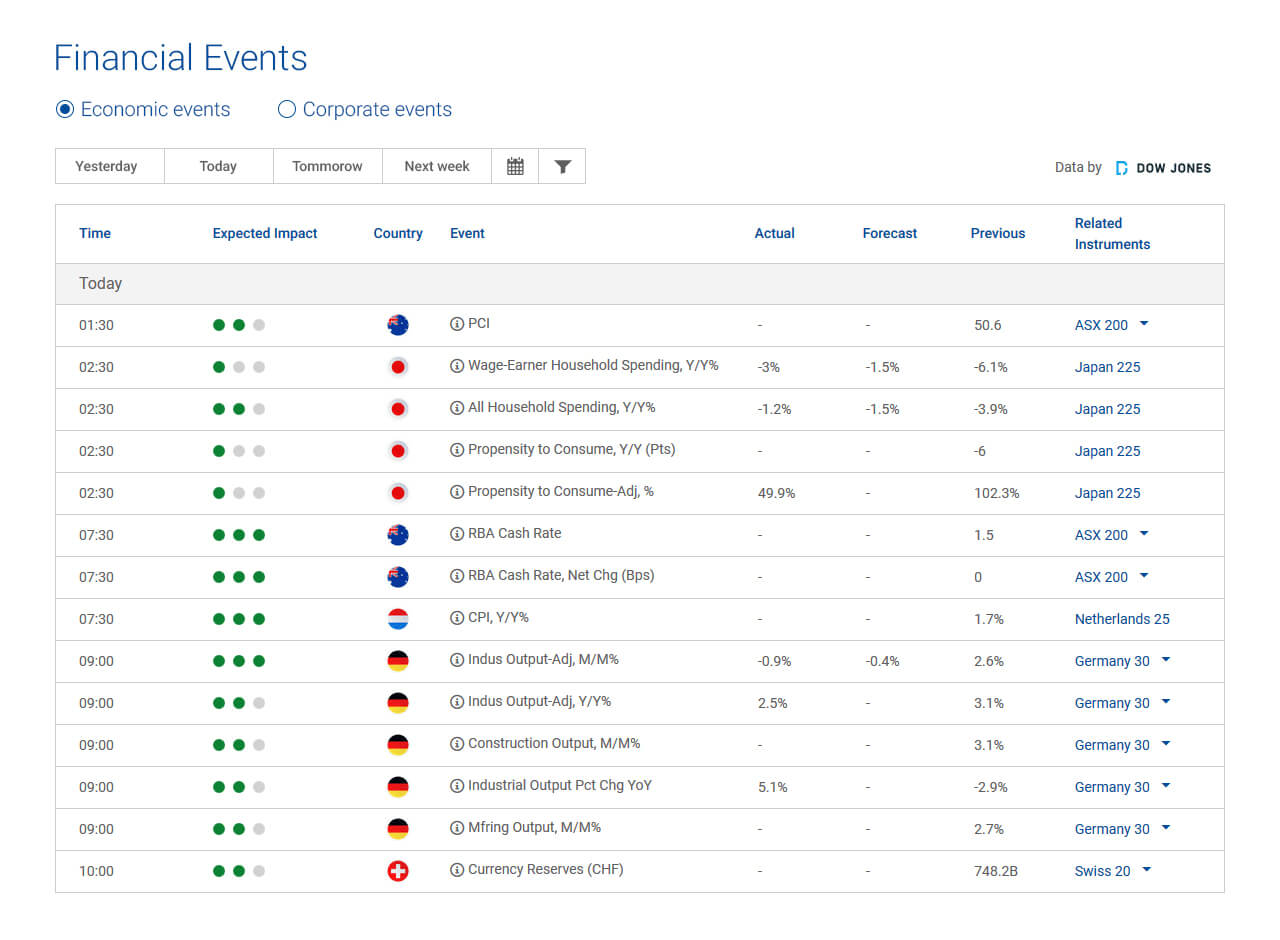Expand Swiss 20 related instruments dropdown
The width and height of the screenshot is (1280, 940).
tap(1146, 870)
